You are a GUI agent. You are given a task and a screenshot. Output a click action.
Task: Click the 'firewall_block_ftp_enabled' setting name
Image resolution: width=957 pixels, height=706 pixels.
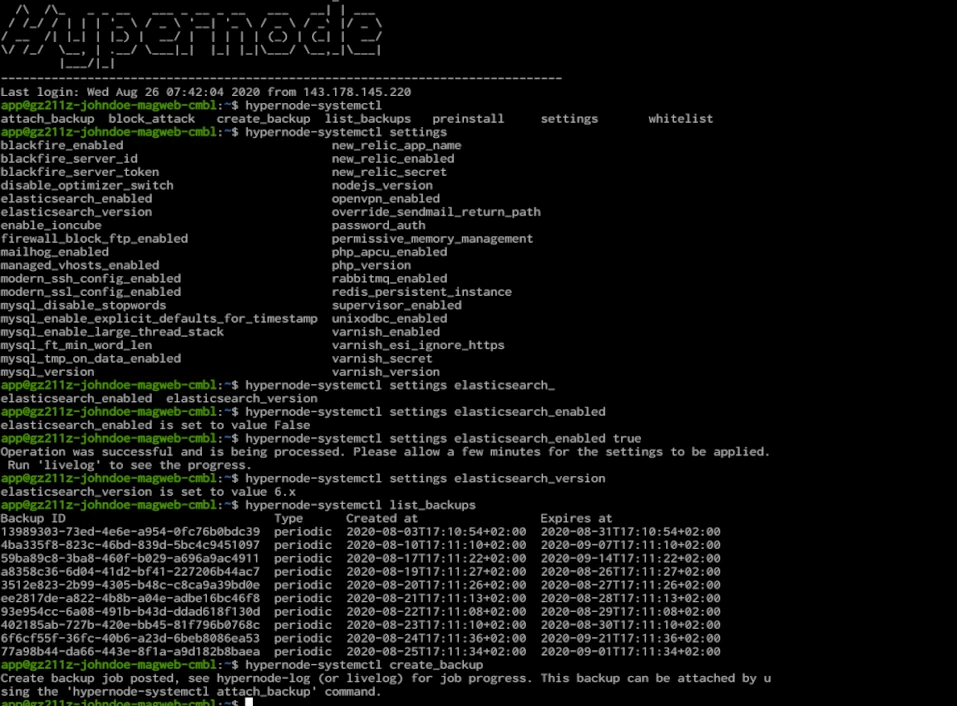coord(94,239)
